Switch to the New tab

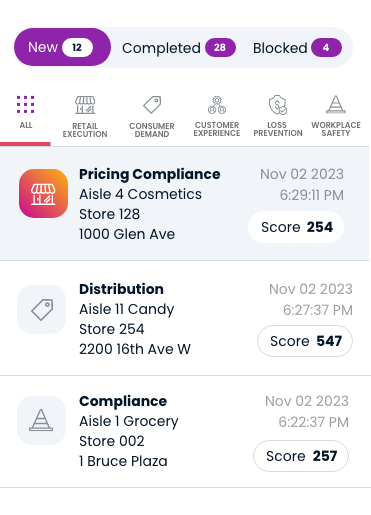[x=62, y=47]
